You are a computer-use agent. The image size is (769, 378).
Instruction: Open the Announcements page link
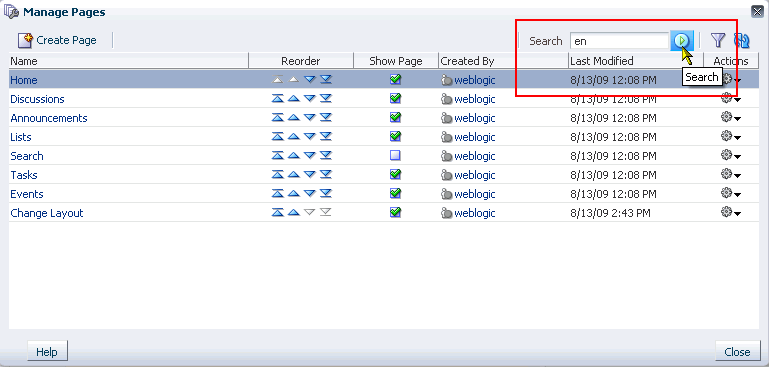click(49, 118)
